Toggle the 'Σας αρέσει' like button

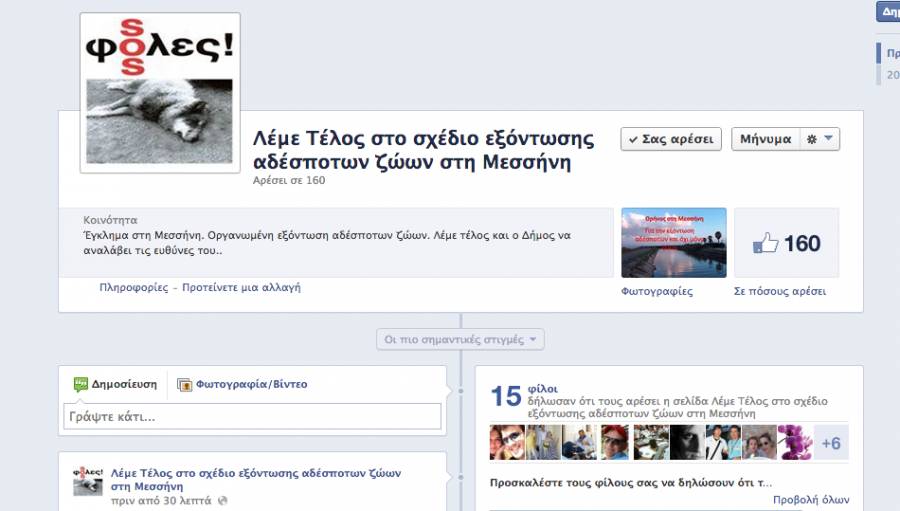pos(671,139)
